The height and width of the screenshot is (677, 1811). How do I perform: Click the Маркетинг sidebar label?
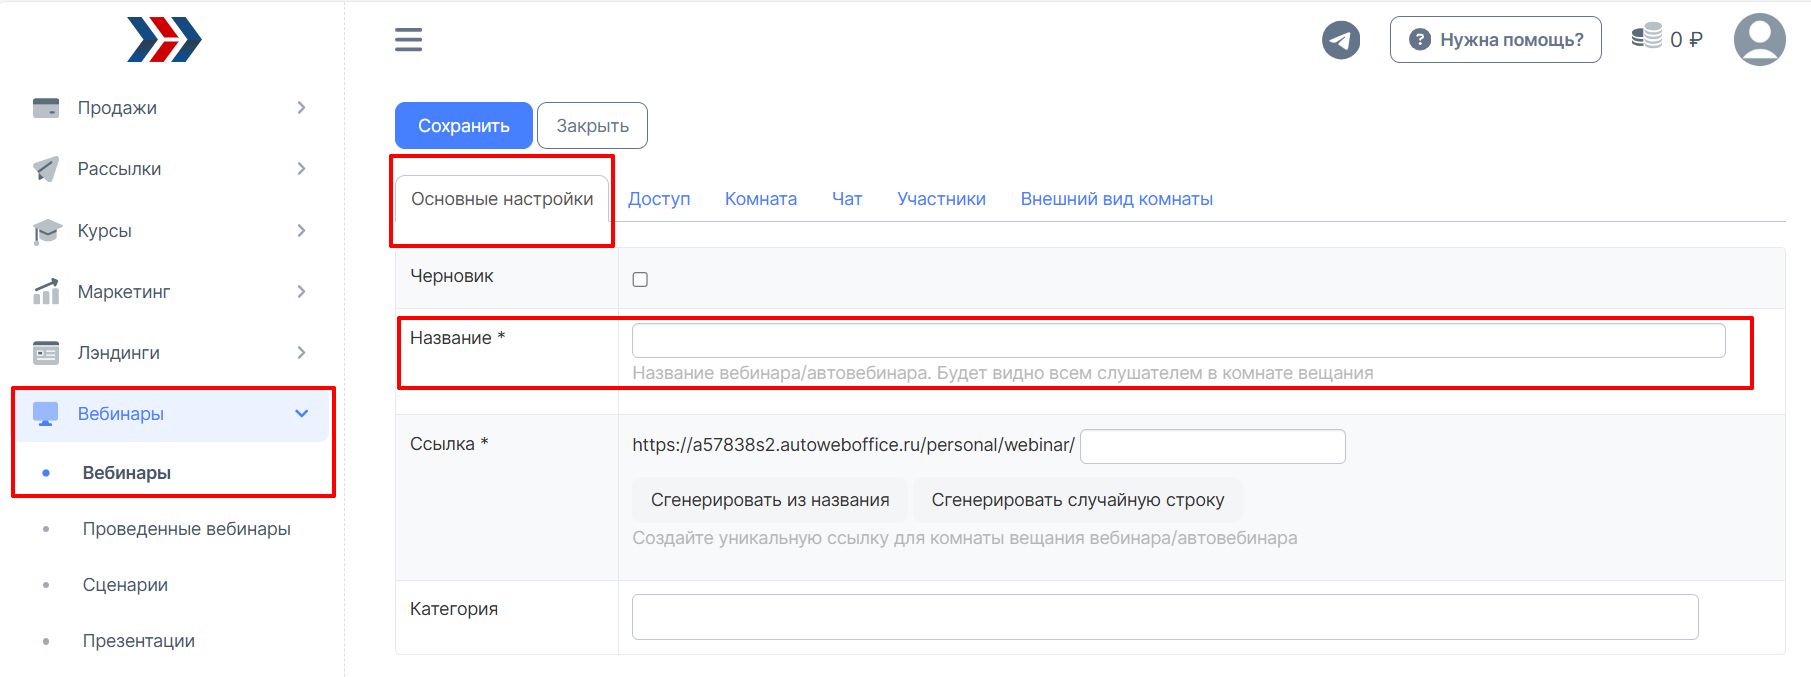click(x=123, y=292)
